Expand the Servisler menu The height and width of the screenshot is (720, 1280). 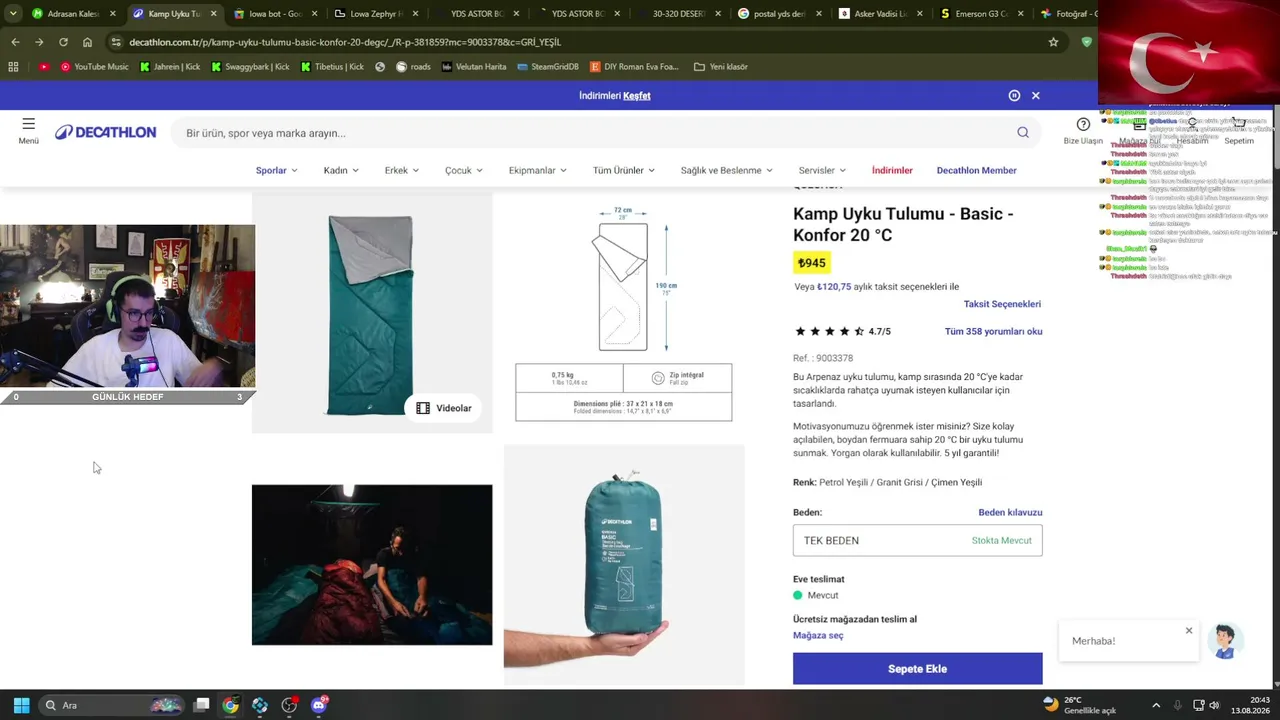[822, 170]
